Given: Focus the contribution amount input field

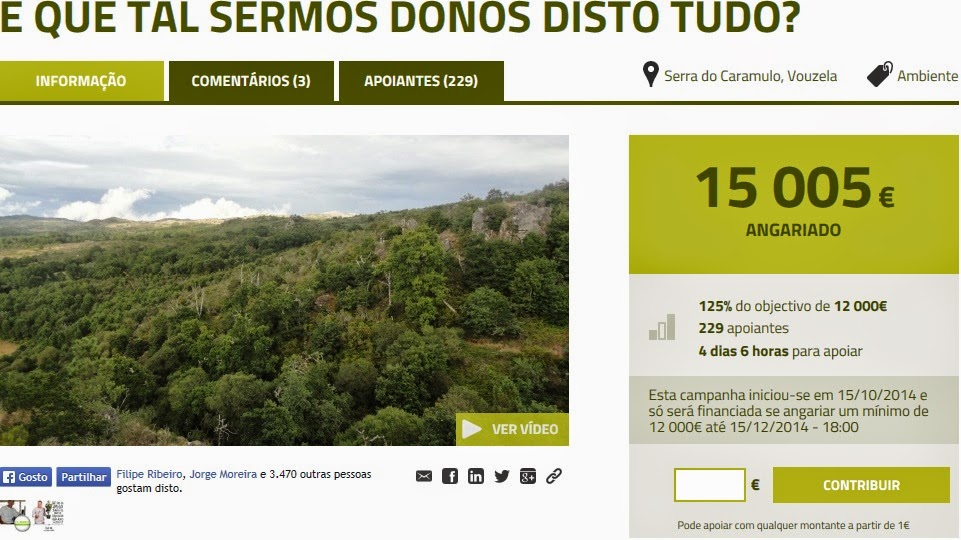Looking at the screenshot, I should [x=710, y=485].
